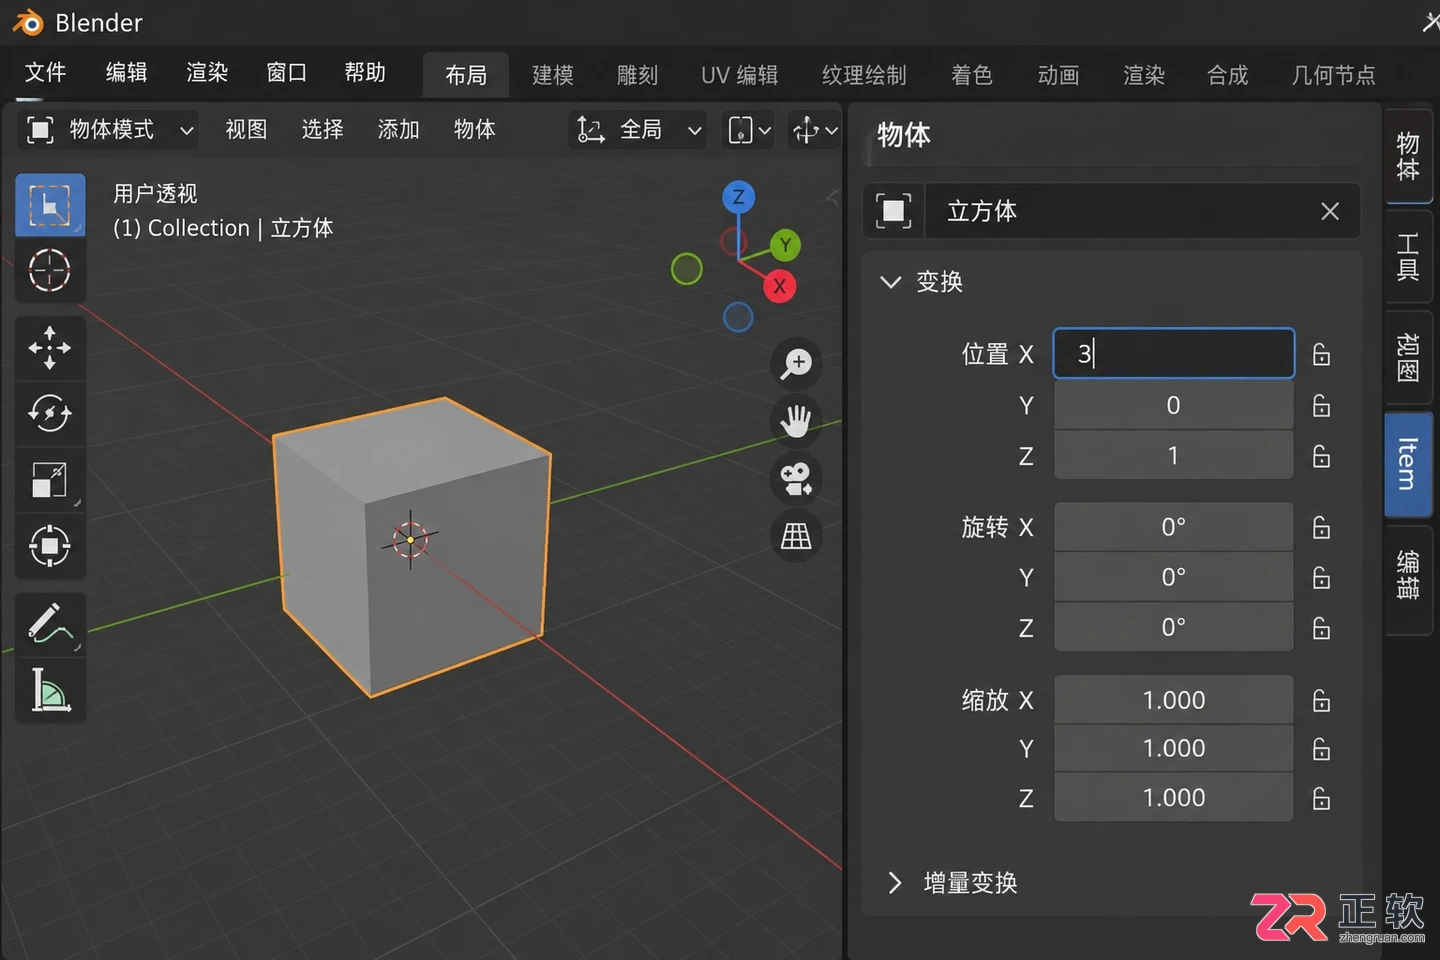The height and width of the screenshot is (960, 1440).
Task: Pick the Rotate tool
Action: pyautogui.click(x=50, y=413)
